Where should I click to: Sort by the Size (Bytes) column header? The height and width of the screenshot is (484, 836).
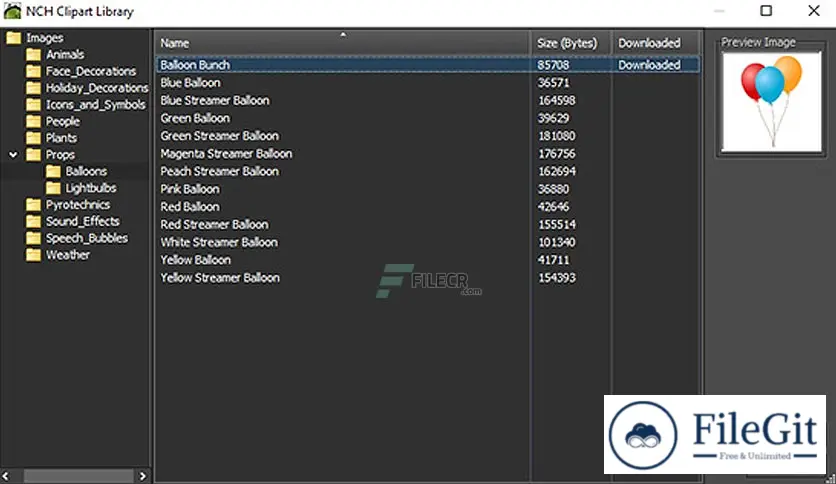[571, 42]
